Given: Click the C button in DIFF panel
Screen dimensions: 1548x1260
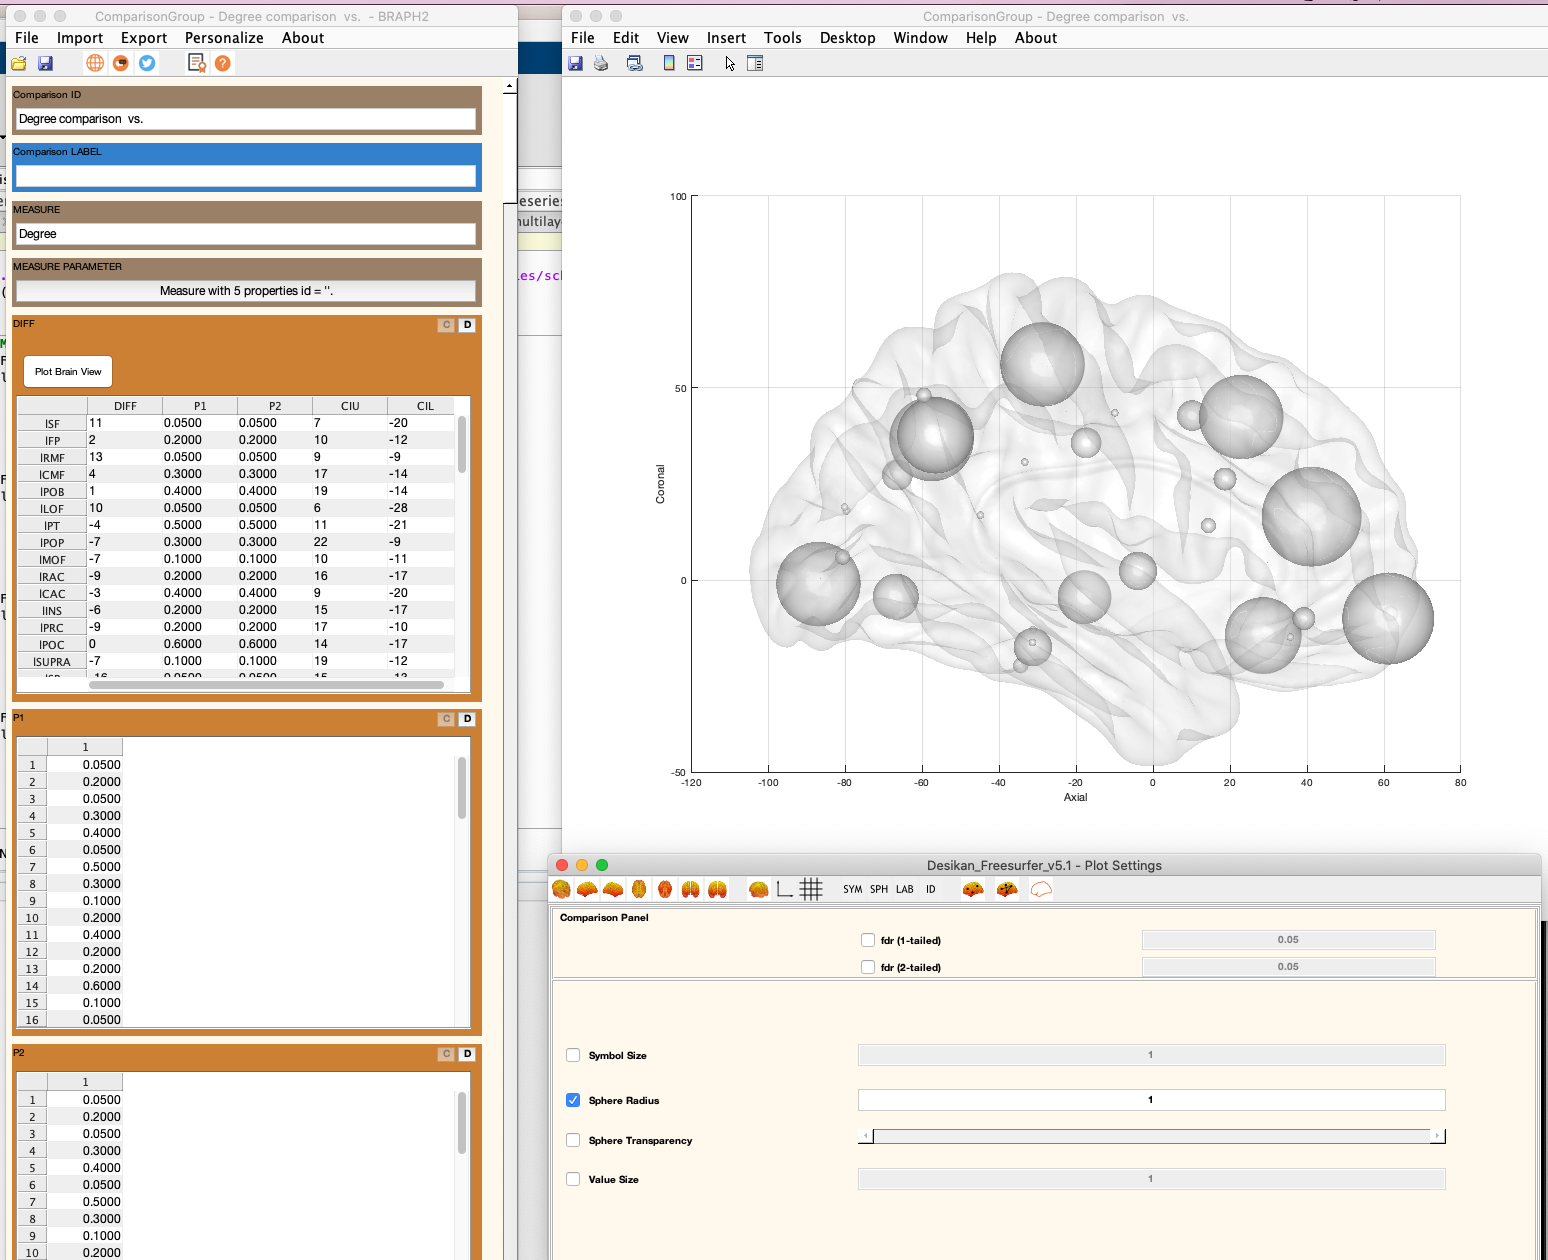Looking at the screenshot, I should click(446, 325).
